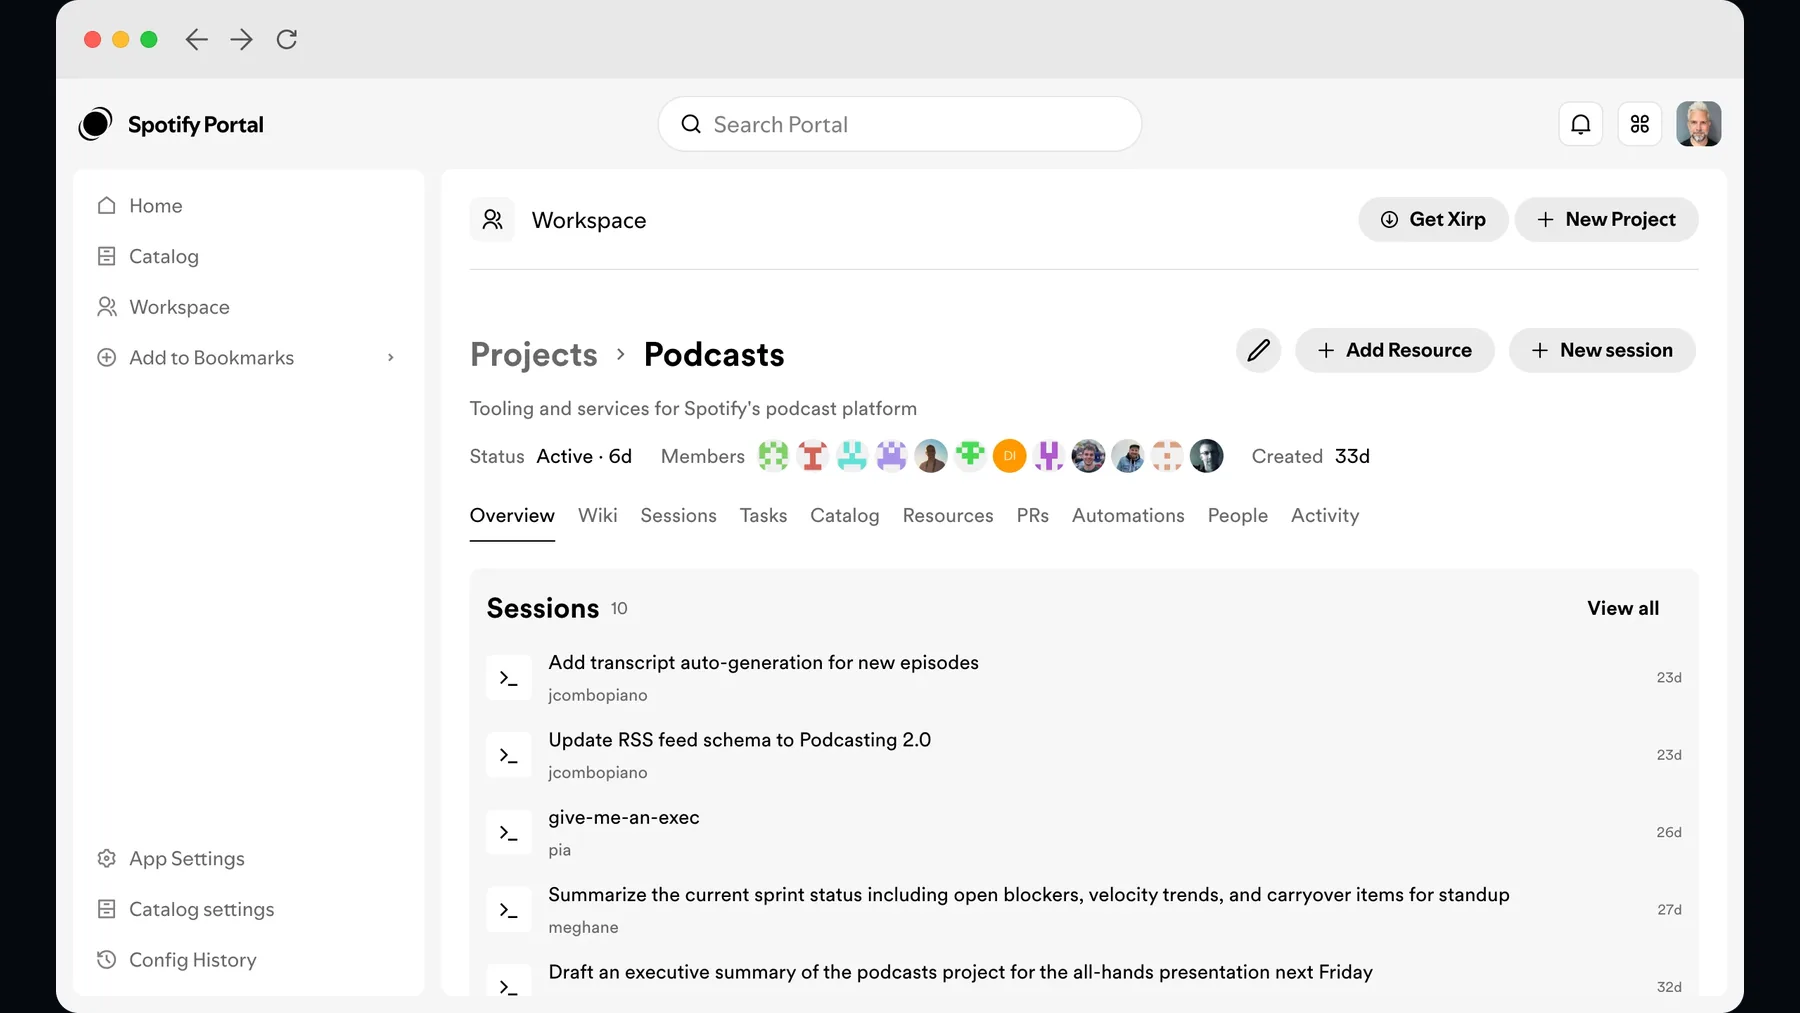Image resolution: width=1800 pixels, height=1013 pixels.
Task: Open session 'Add transcript auto-generation for new episodes'
Action: pos(1084,678)
